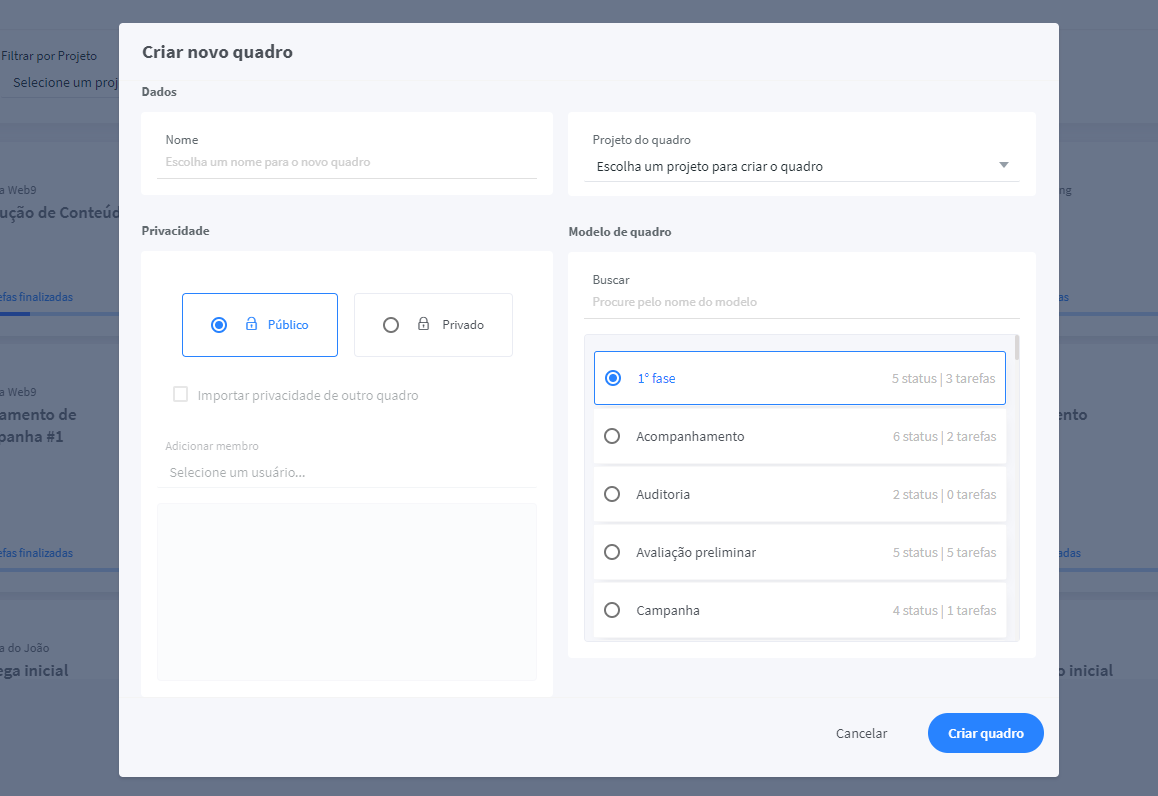Screen dimensions: 1158x796
Task: Choose the Campanha model radio
Action: (612, 610)
